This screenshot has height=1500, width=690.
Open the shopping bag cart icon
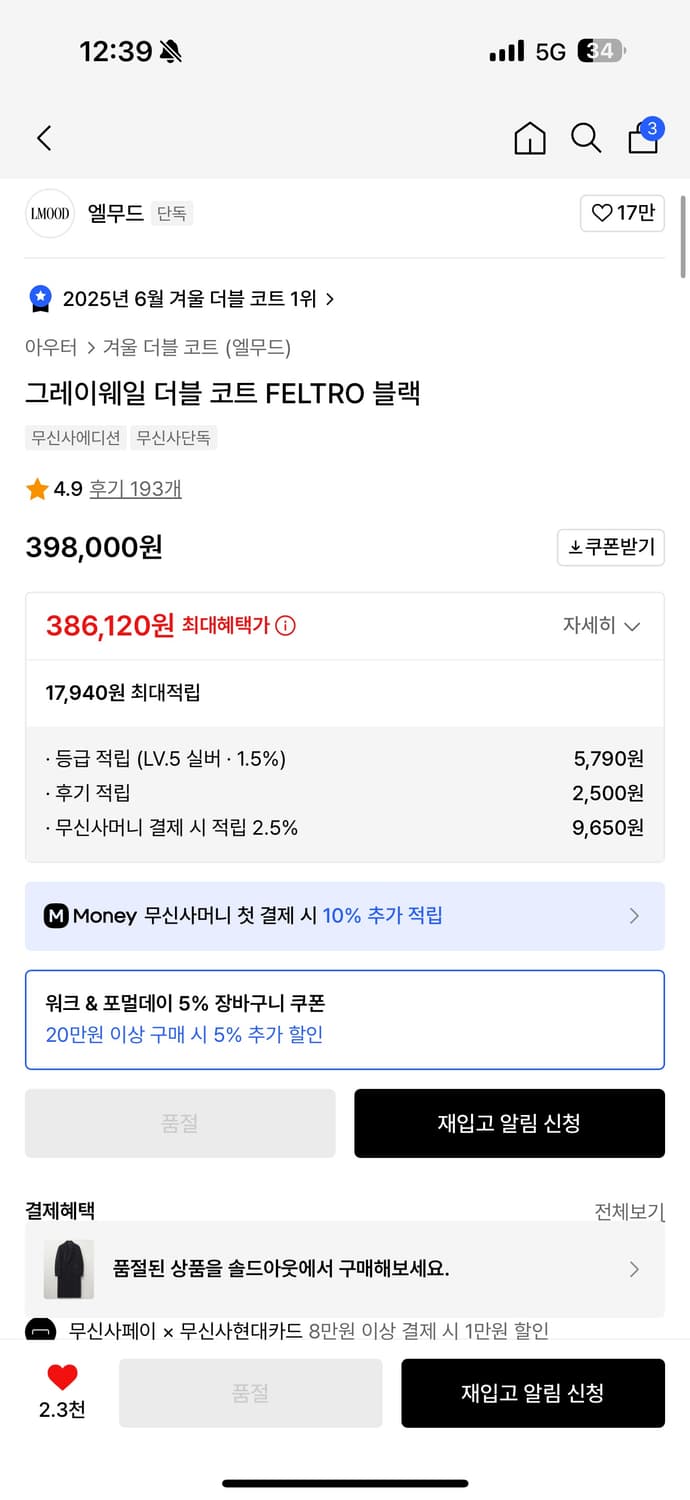coord(643,138)
